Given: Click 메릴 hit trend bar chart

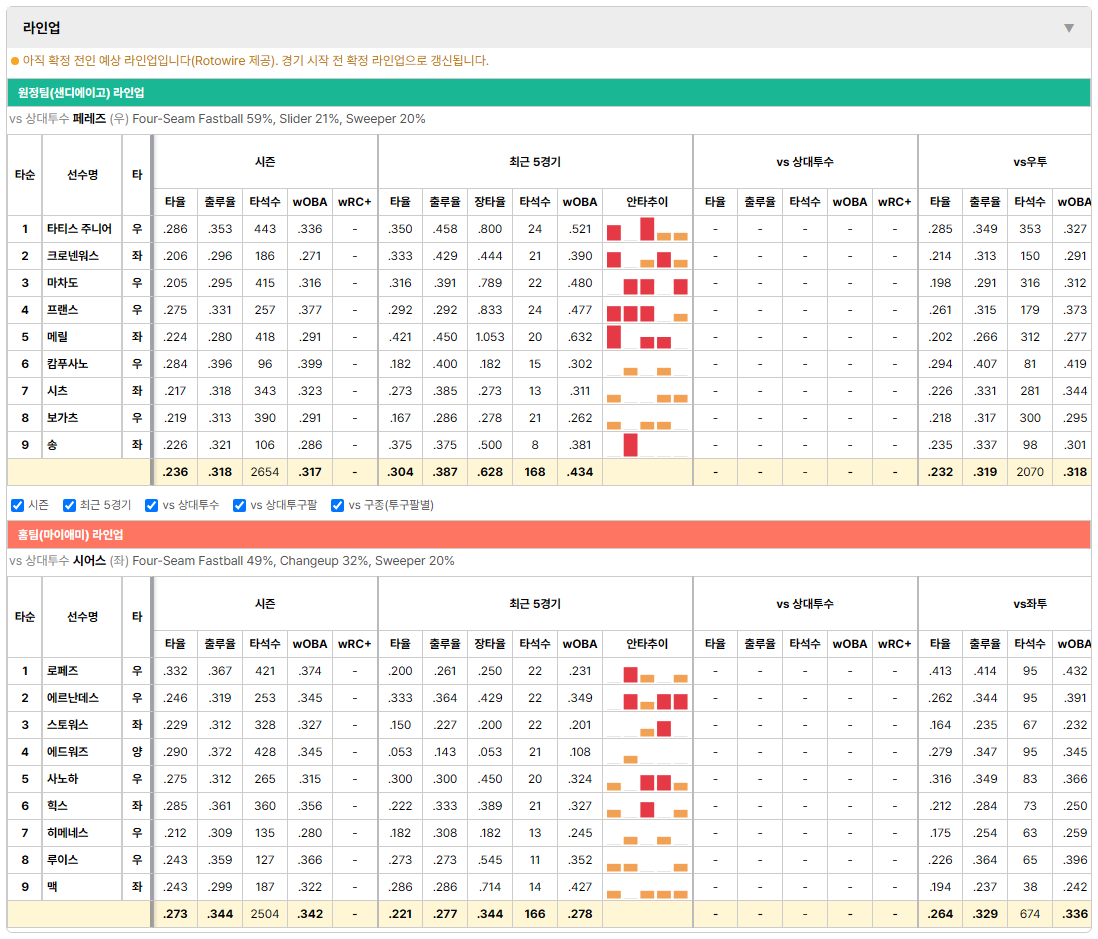Looking at the screenshot, I should click(x=647, y=337).
